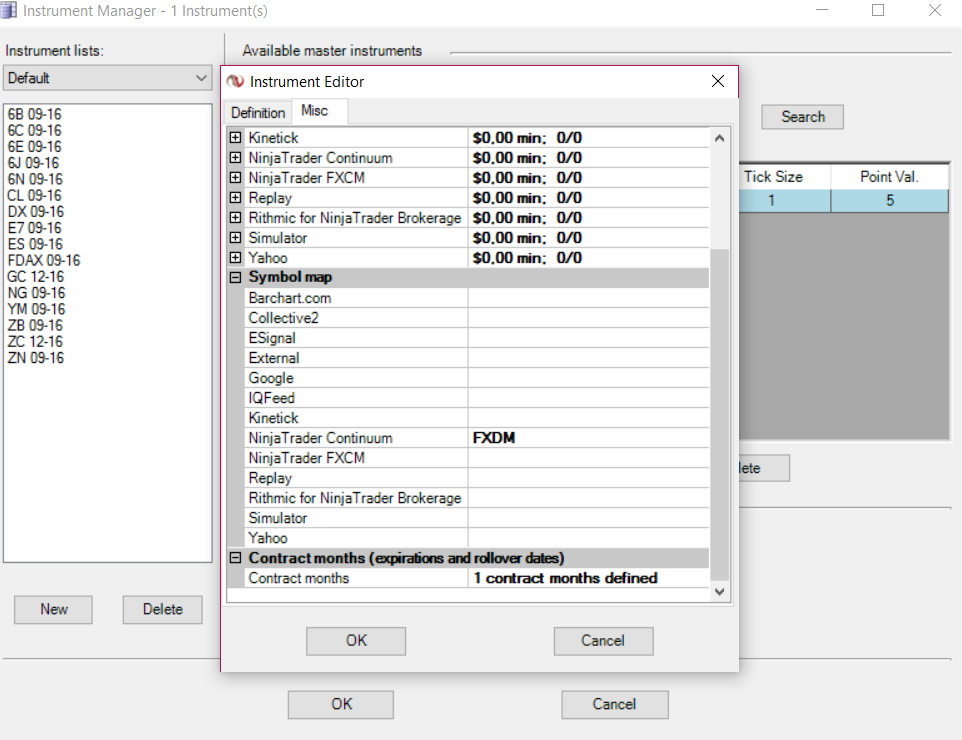Edit the Simulator symbol map value
The image size is (962, 740).
(588, 518)
